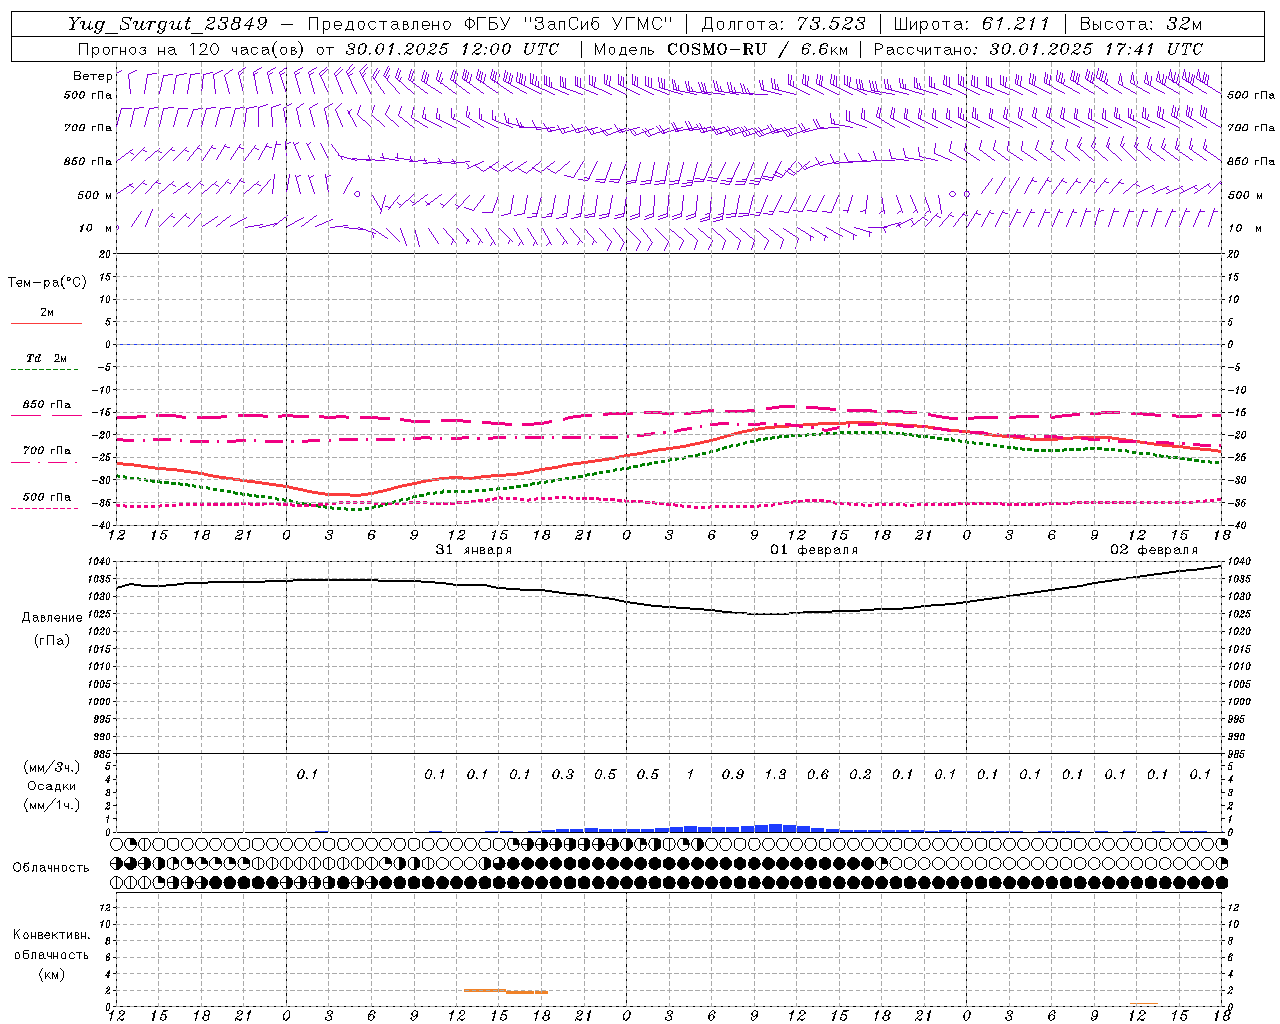Screen dimensions: 1280x1024
Task: Click the 'Конвективн.' label
Action: click(52, 935)
